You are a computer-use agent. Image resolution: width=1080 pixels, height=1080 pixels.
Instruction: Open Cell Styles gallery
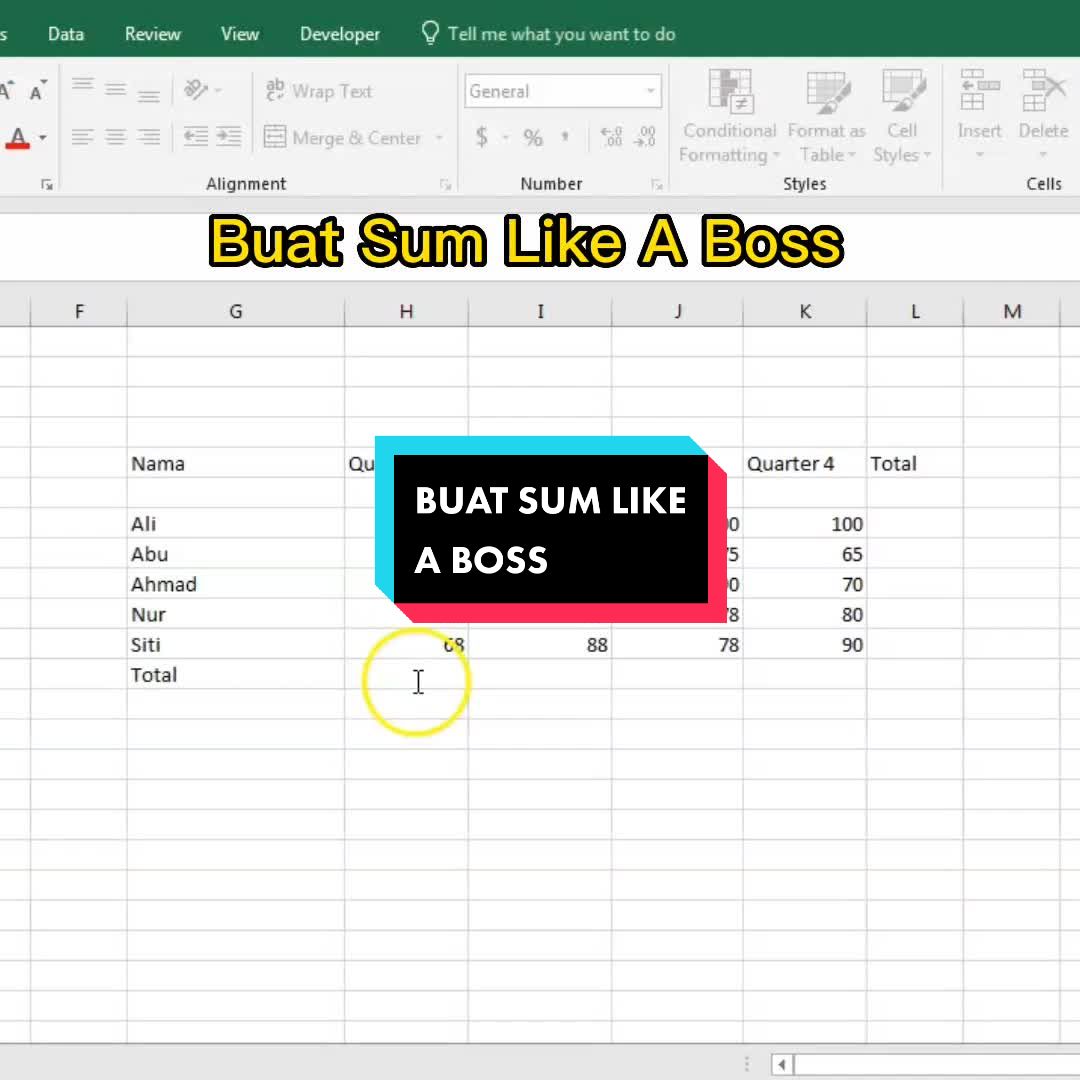point(902,116)
